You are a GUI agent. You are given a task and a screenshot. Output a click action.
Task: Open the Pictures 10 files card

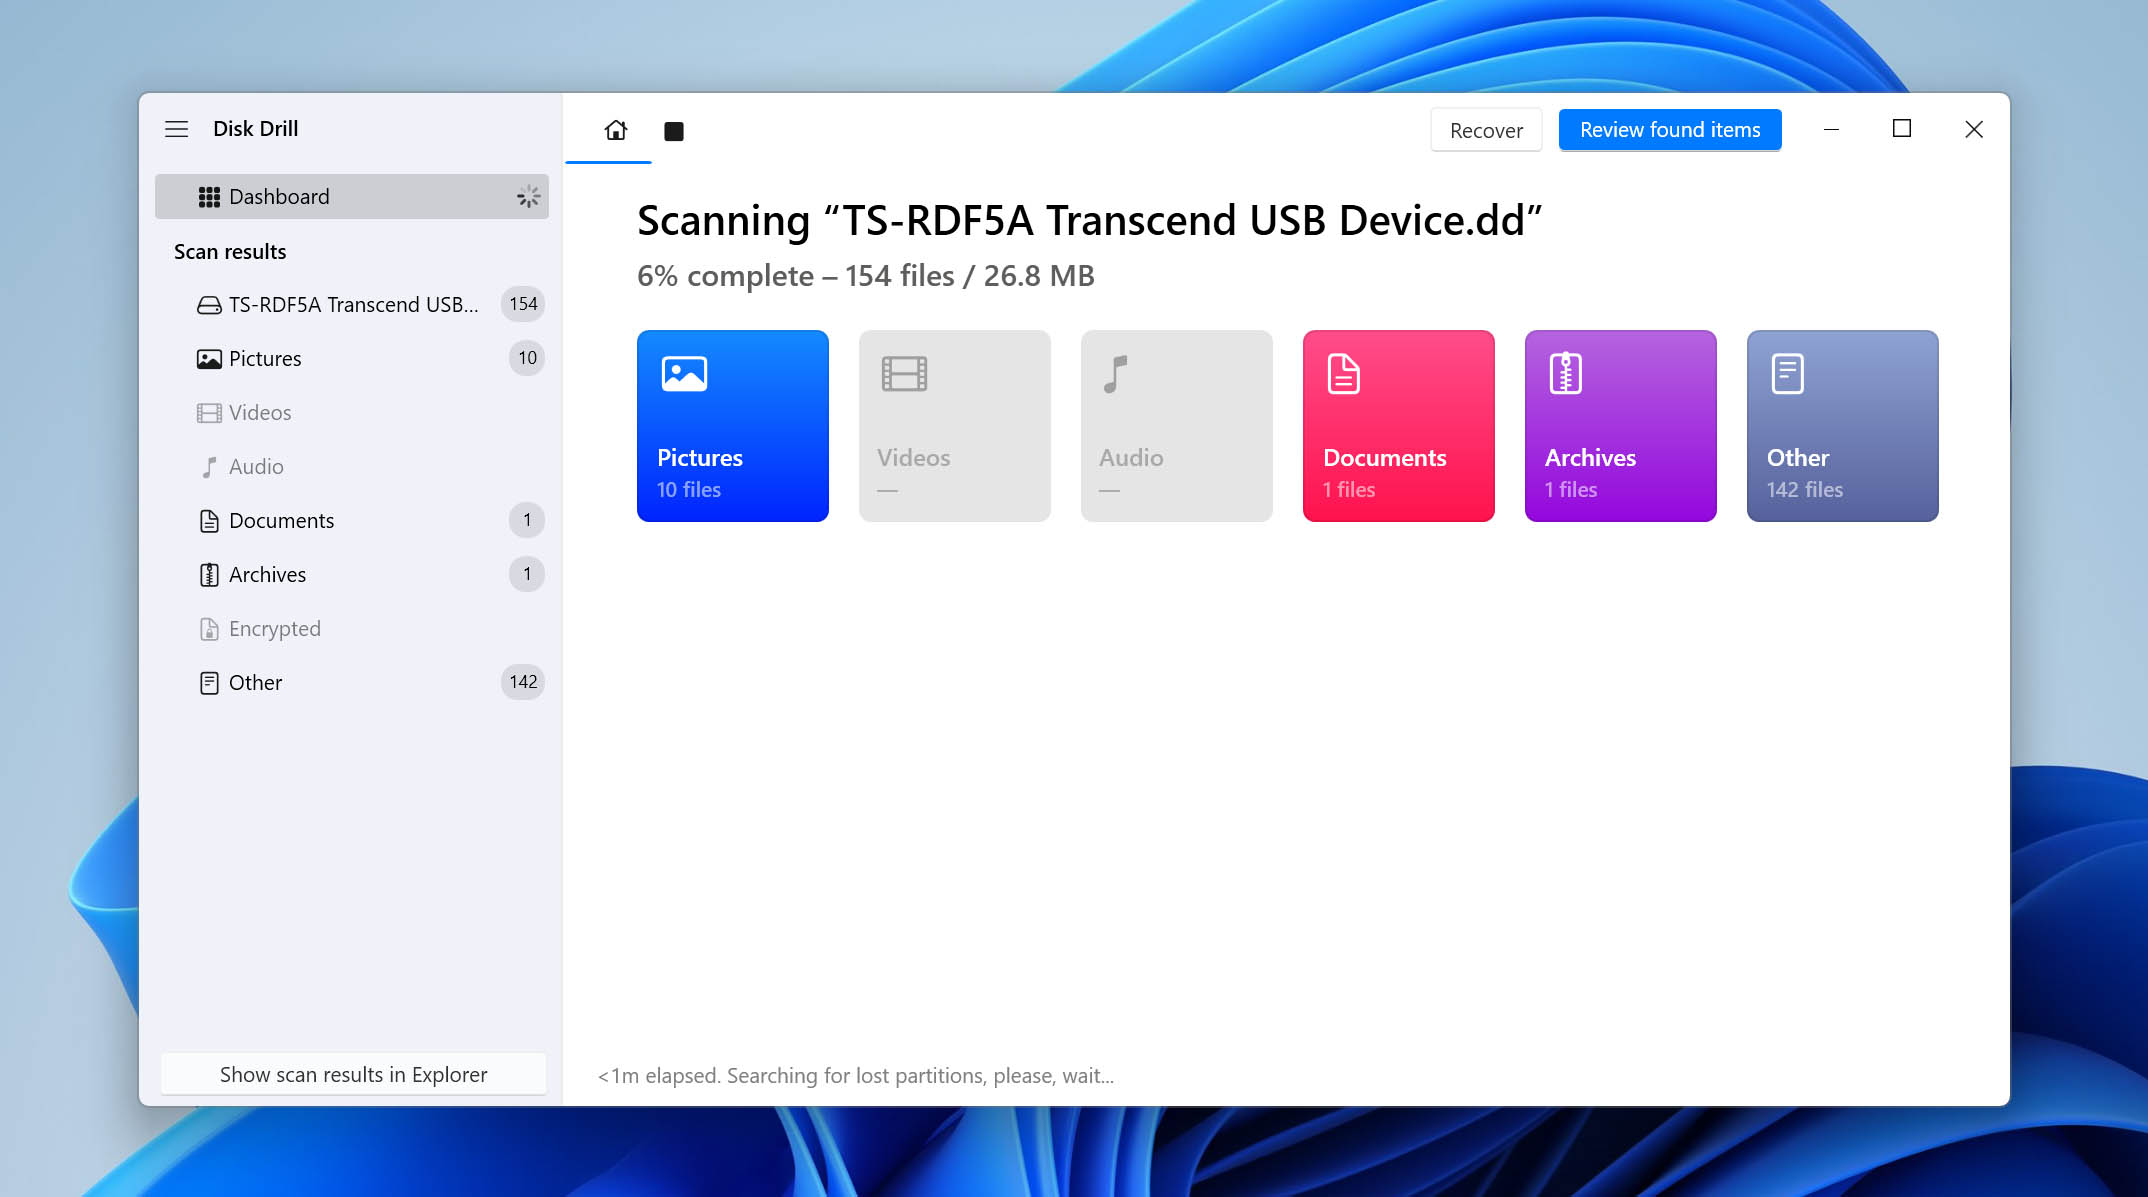click(733, 426)
